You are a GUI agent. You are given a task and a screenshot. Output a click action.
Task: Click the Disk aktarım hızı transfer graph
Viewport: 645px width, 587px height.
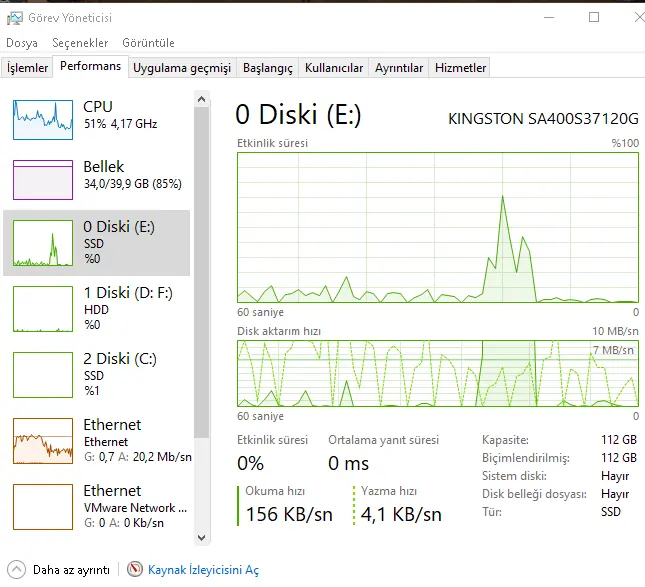point(438,374)
